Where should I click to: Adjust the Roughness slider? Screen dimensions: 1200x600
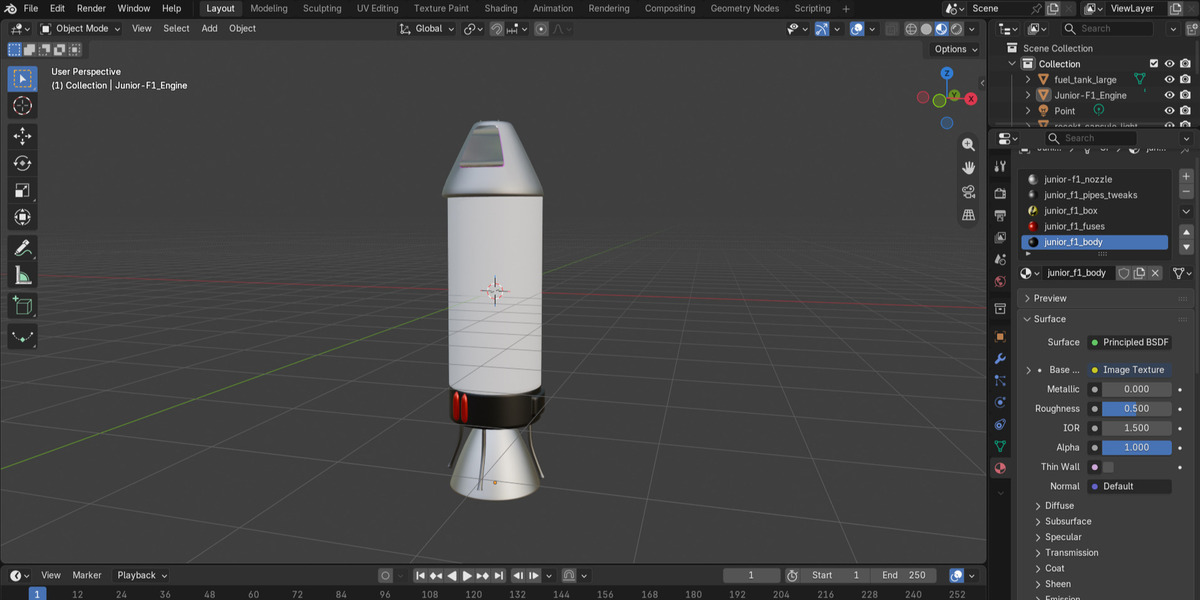pos(1136,408)
